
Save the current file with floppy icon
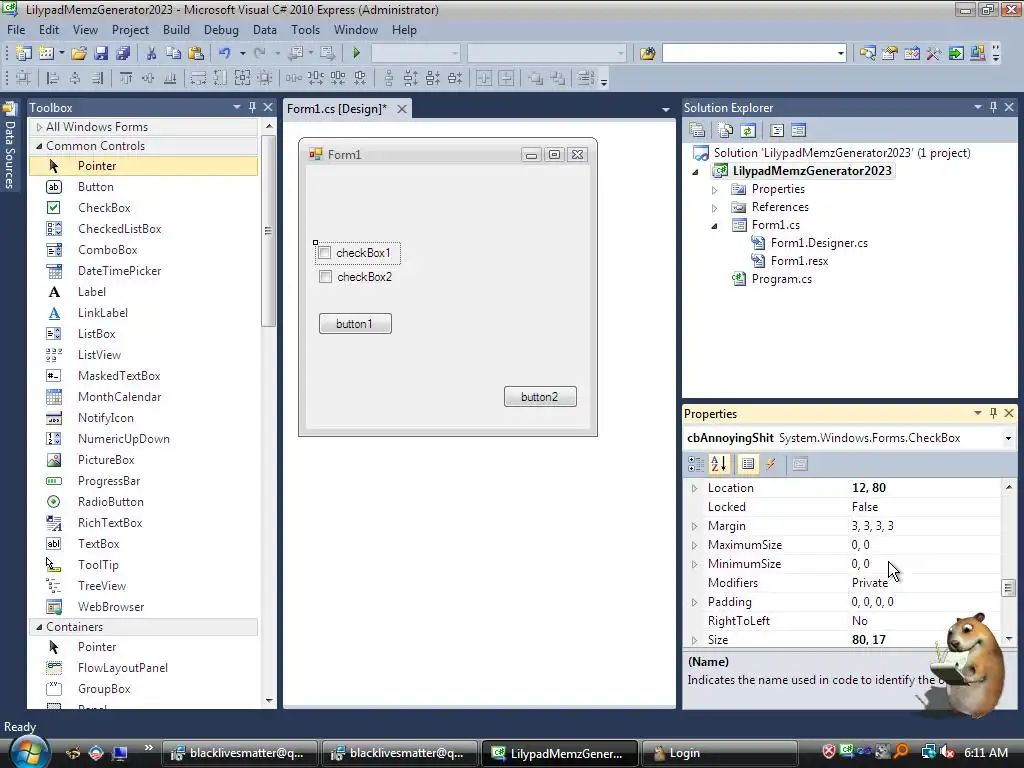[101, 53]
